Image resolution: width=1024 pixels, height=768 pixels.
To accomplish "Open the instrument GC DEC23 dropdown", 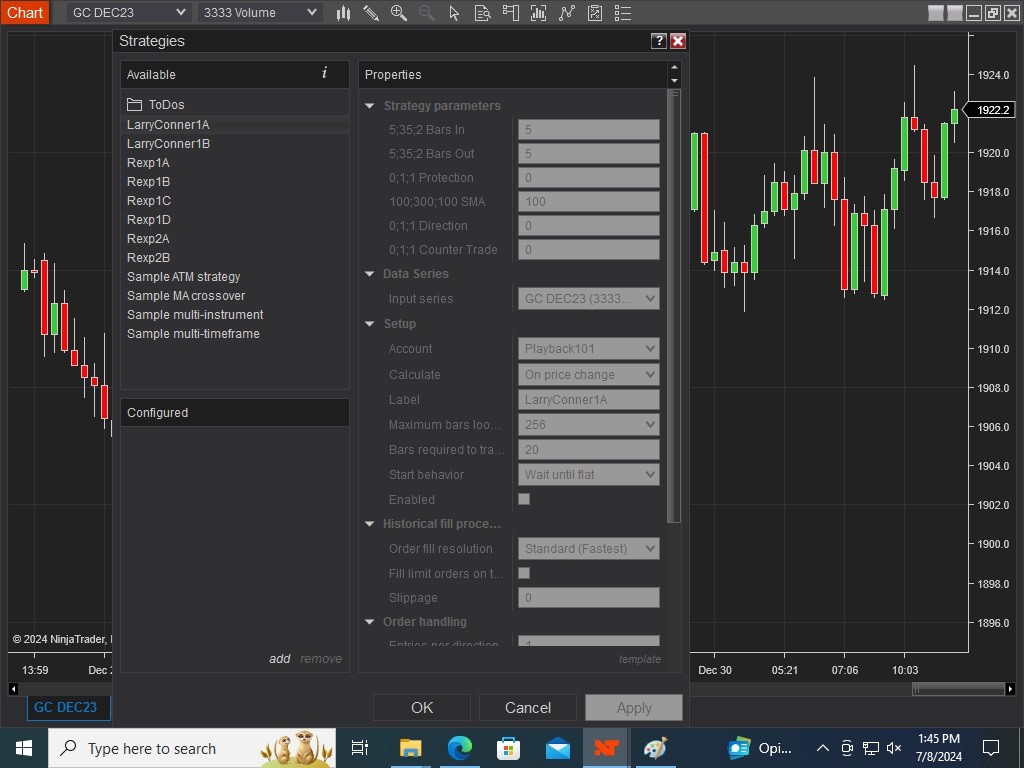I will click(129, 12).
